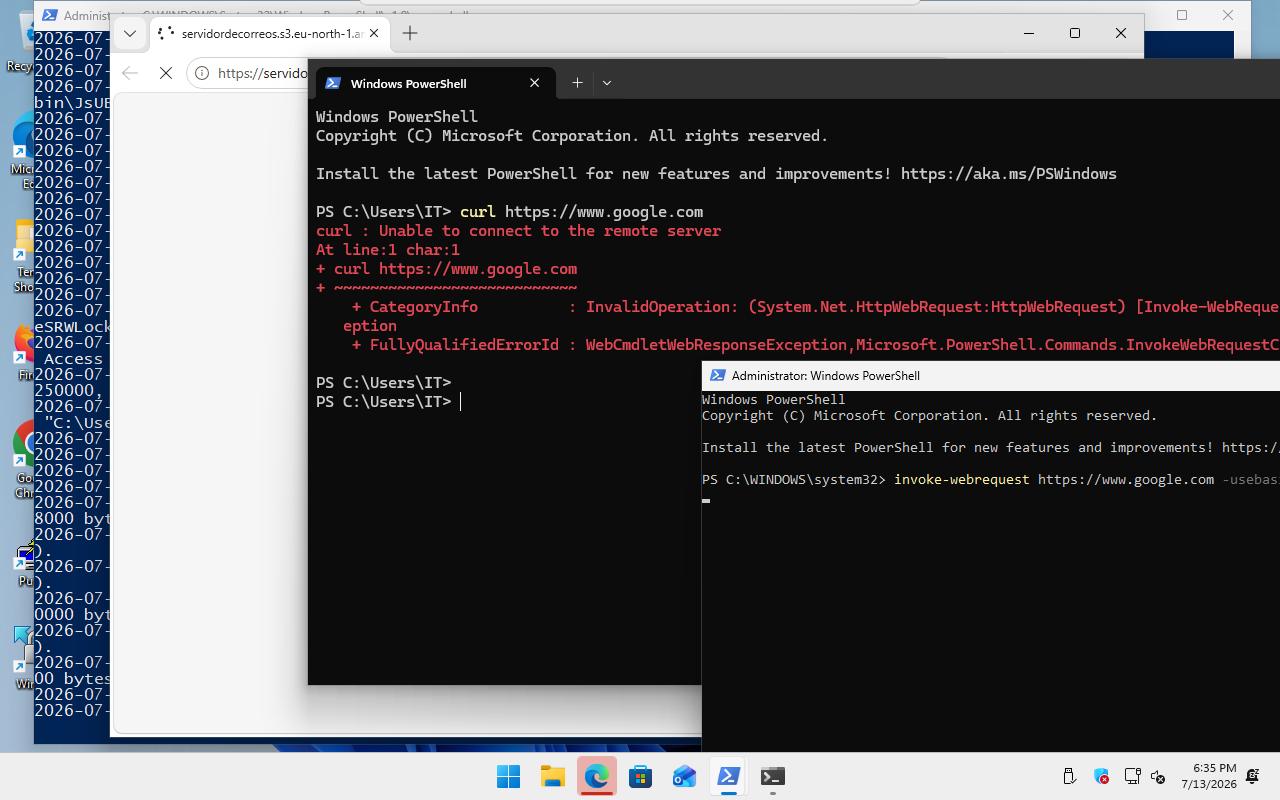The image size is (1280, 800).
Task: Open the Terminal new-tab profile dropdown
Action: (x=606, y=83)
